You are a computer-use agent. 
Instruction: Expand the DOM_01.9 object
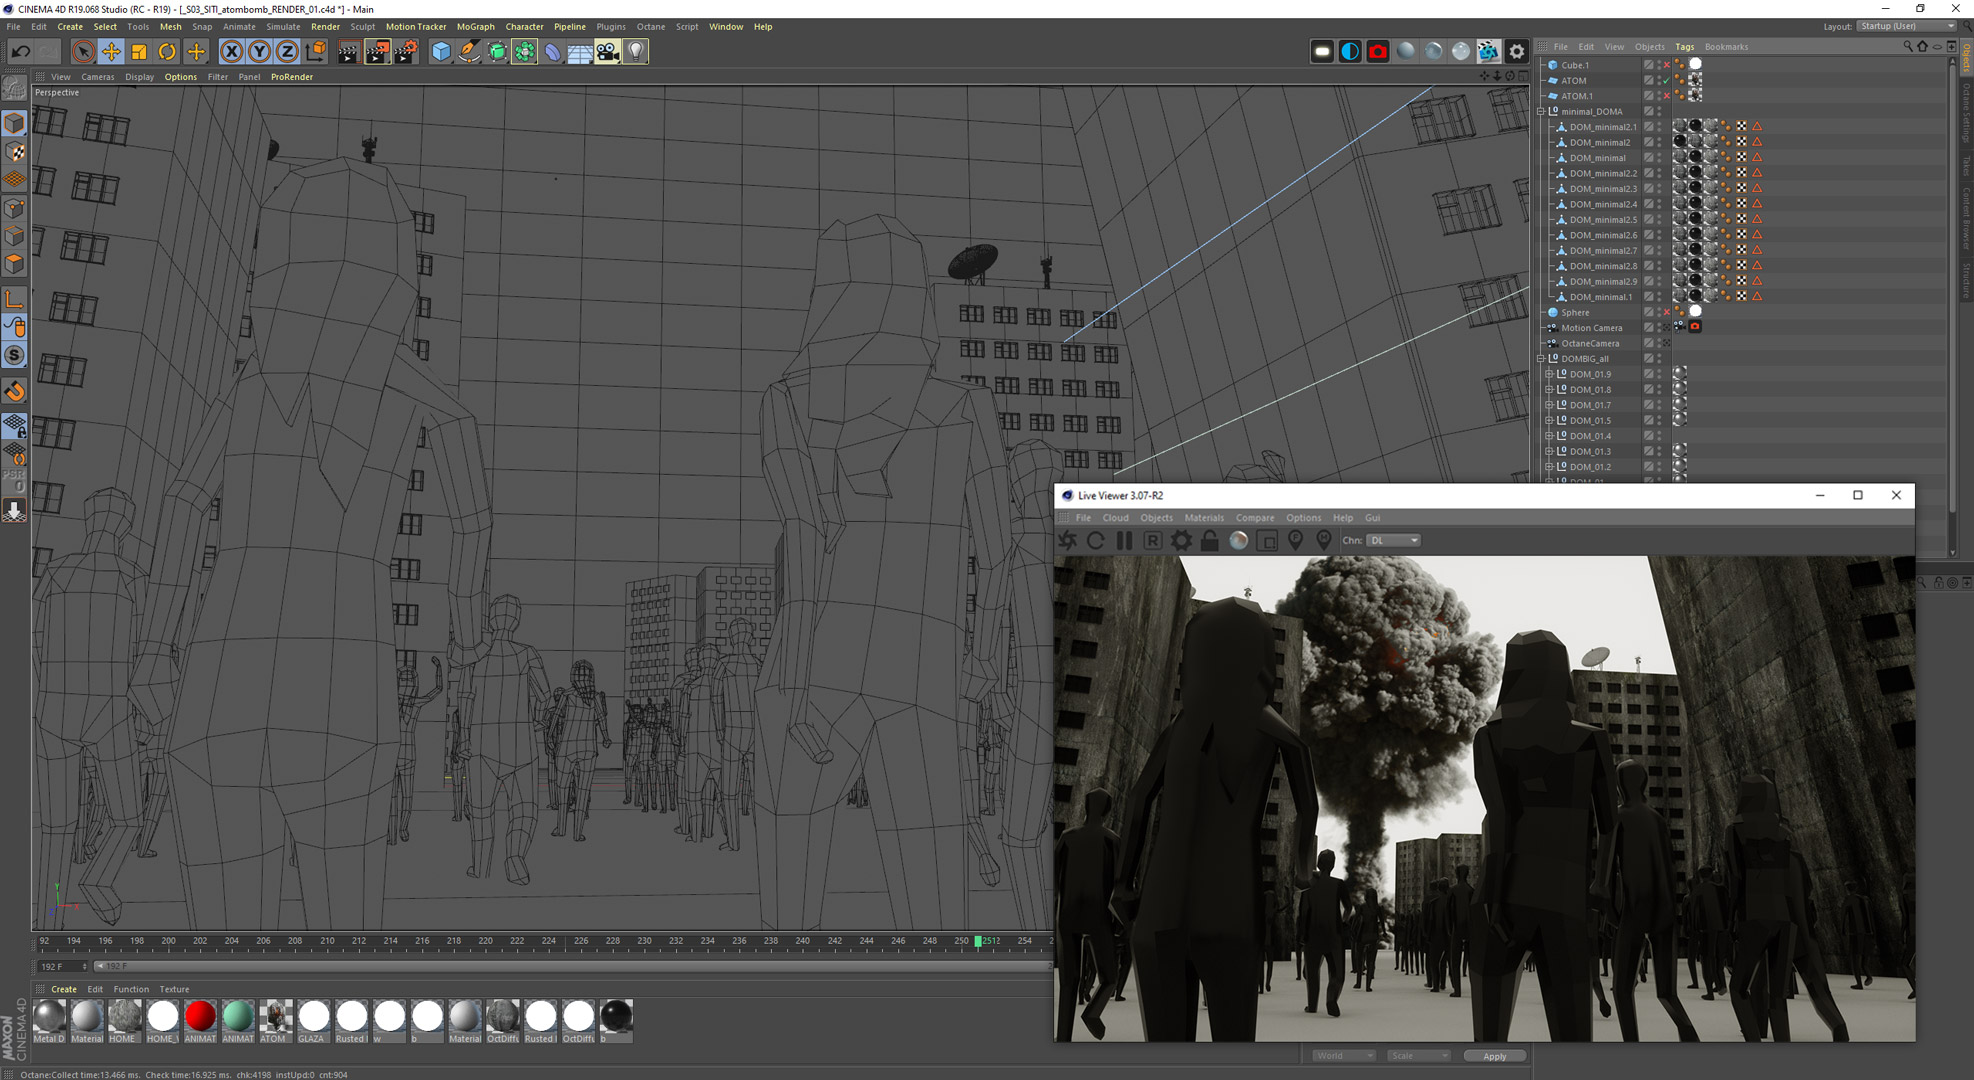click(x=1549, y=374)
